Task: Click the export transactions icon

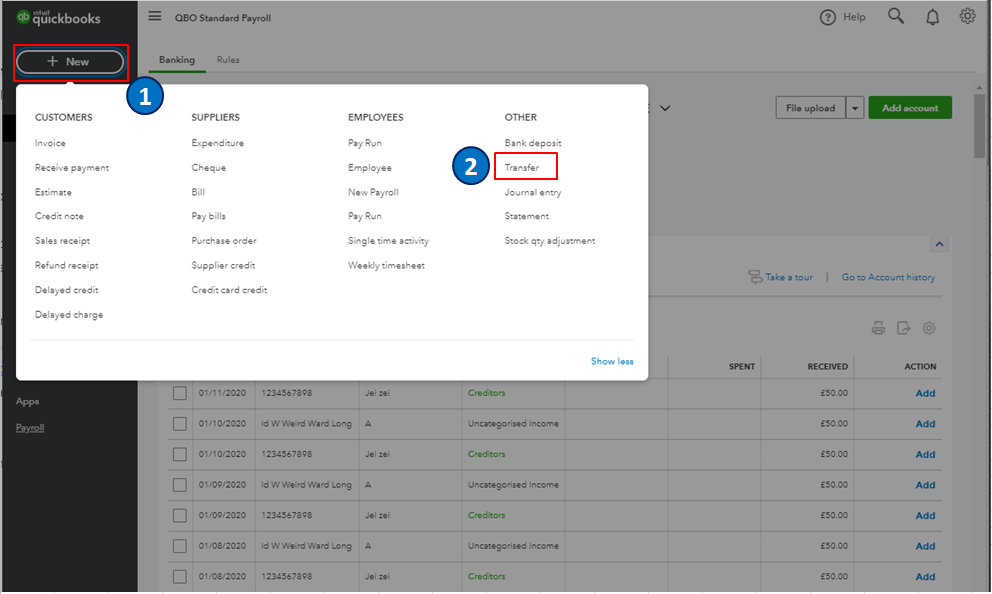Action: 903,328
